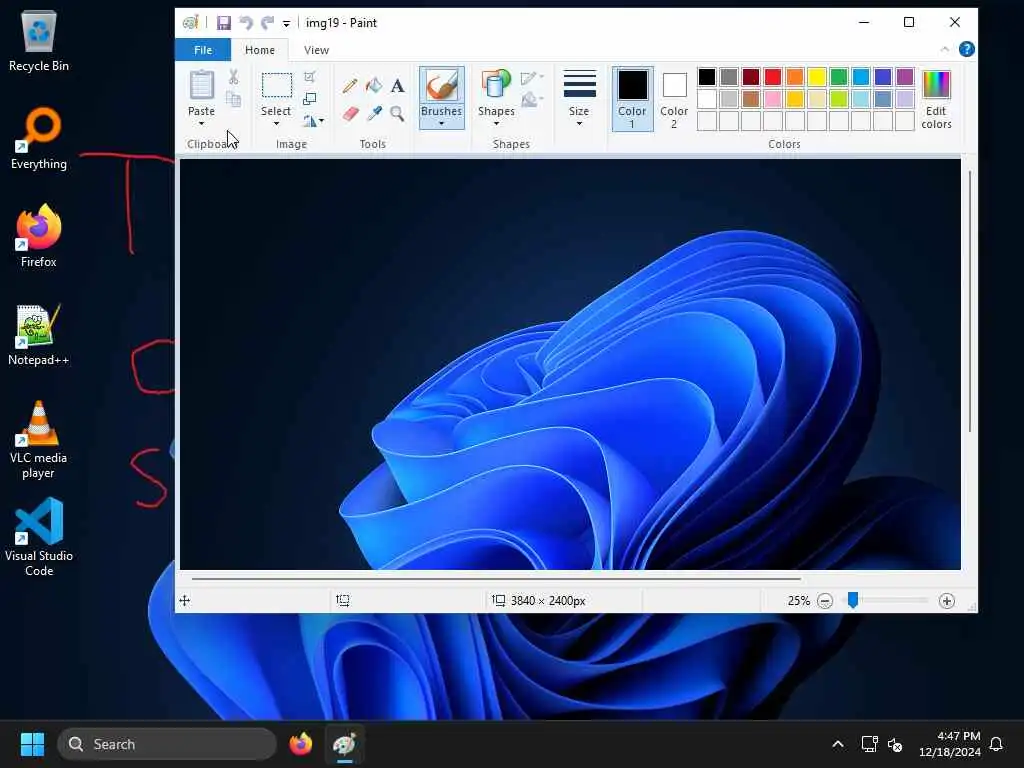Select the Magnifier tool

click(x=397, y=114)
